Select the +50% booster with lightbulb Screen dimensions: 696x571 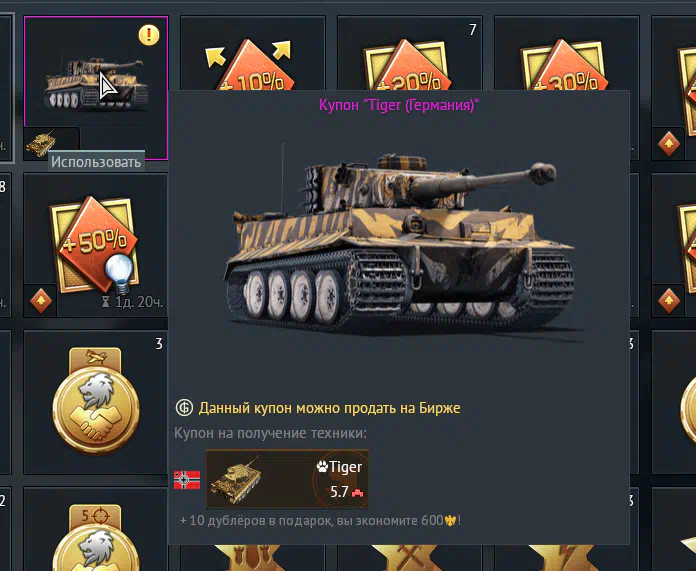[95, 244]
